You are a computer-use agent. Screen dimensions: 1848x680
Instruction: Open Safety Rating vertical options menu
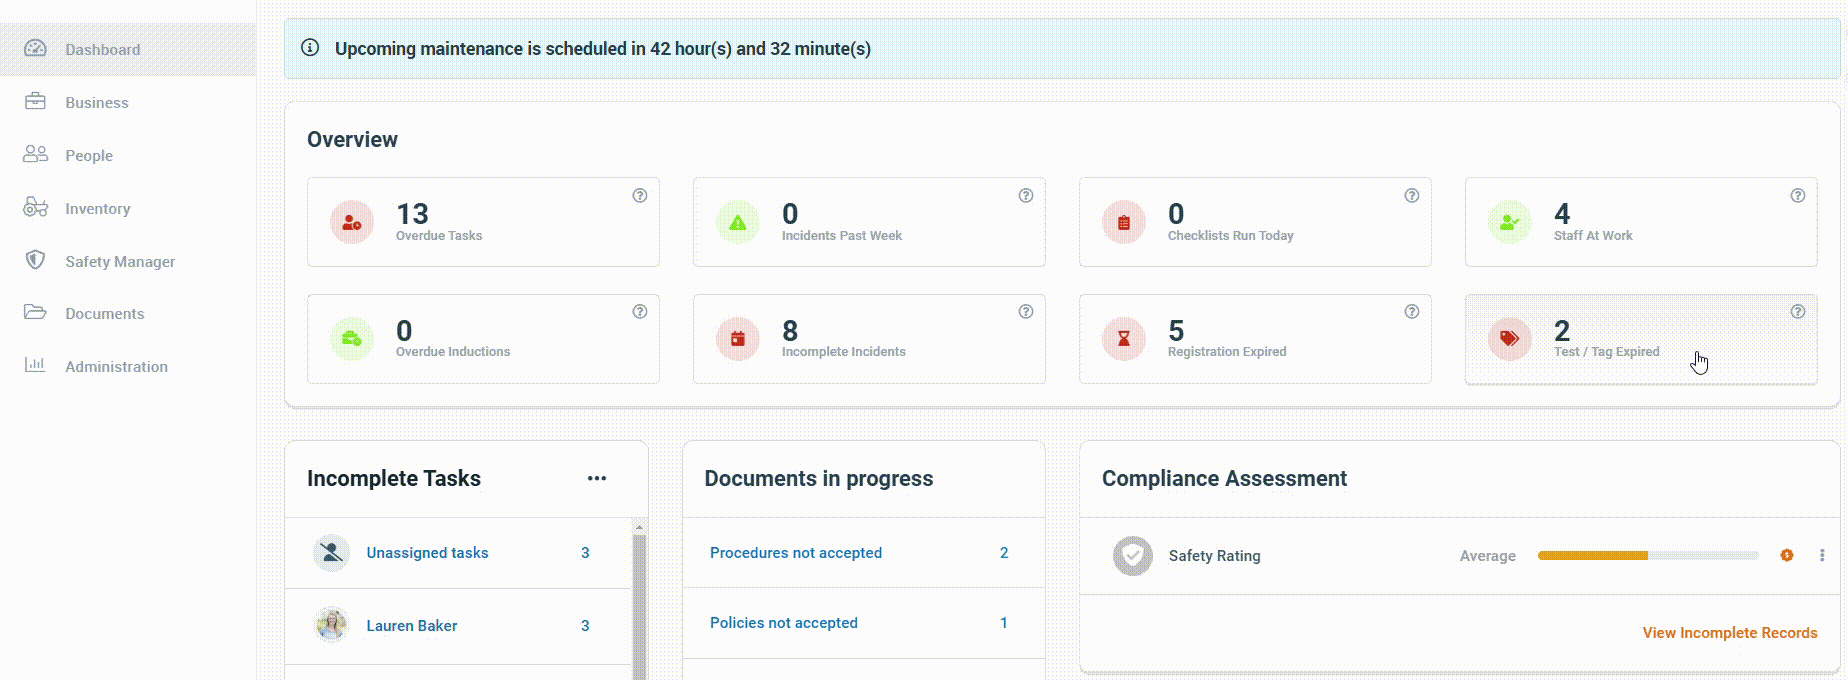1821,556
